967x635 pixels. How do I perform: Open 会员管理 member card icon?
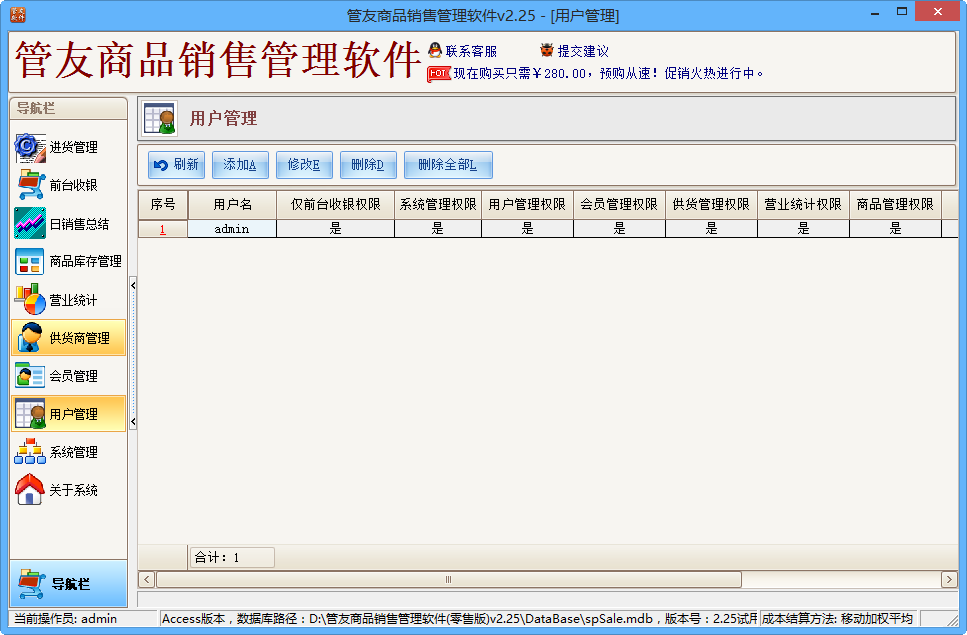30,376
